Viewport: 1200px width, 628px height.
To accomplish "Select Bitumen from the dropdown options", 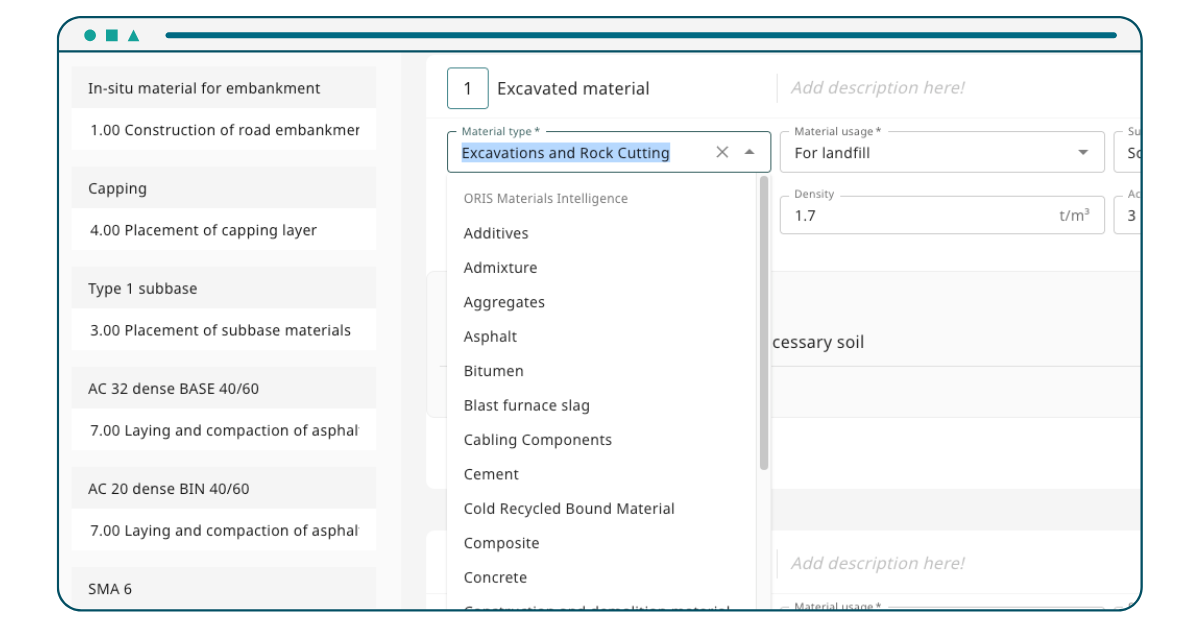I will point(493,371).
